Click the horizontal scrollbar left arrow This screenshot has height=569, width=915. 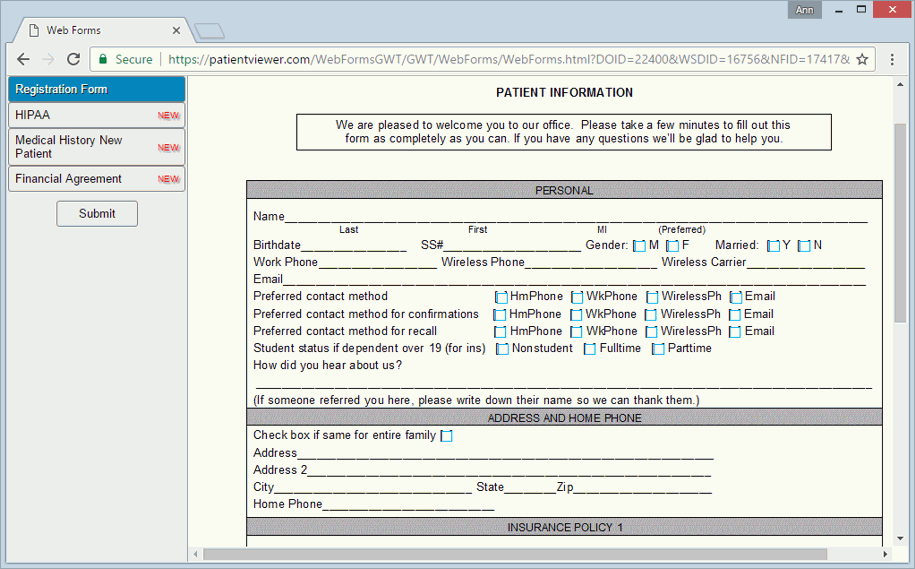[195, 554]
